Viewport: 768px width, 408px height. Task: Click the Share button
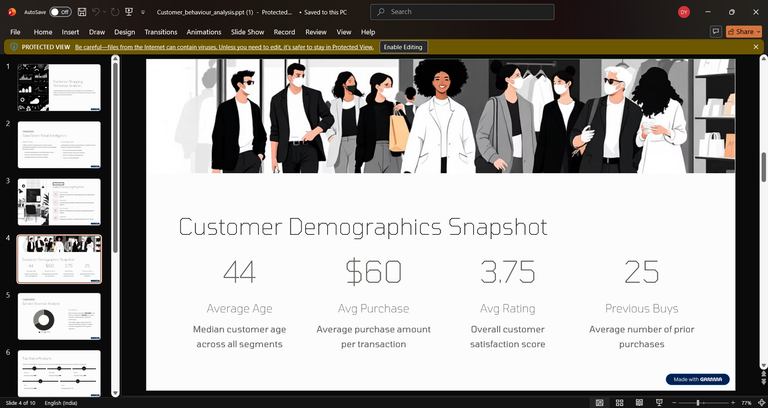[x=744, y=31]
